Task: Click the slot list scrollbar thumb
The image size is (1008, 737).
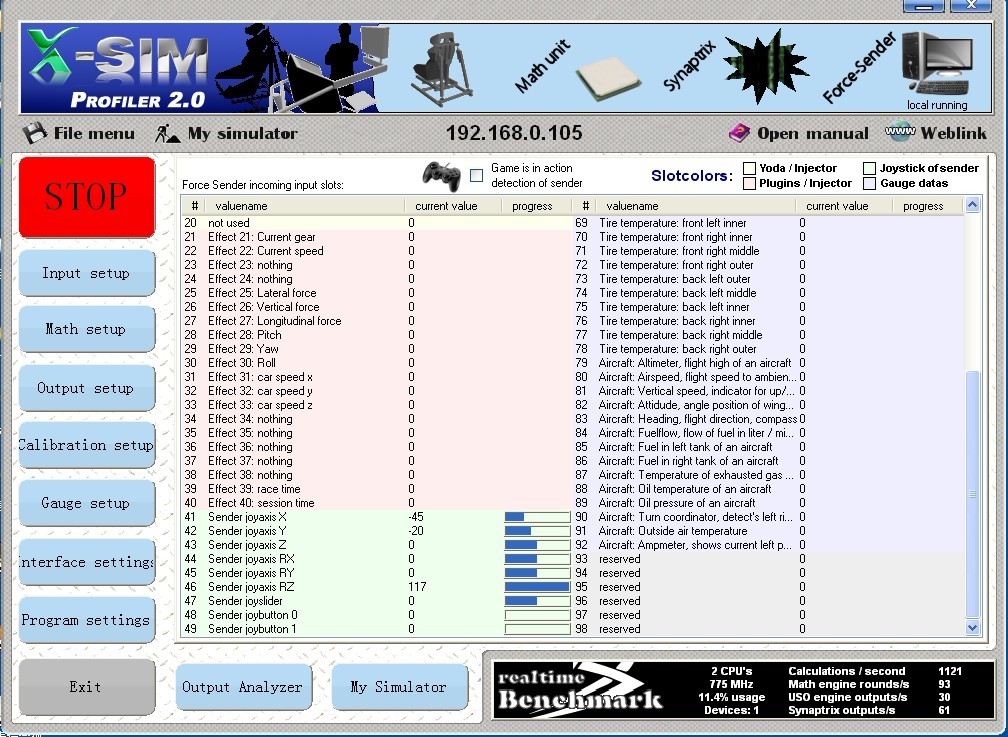Action: [x=972, y=494]
